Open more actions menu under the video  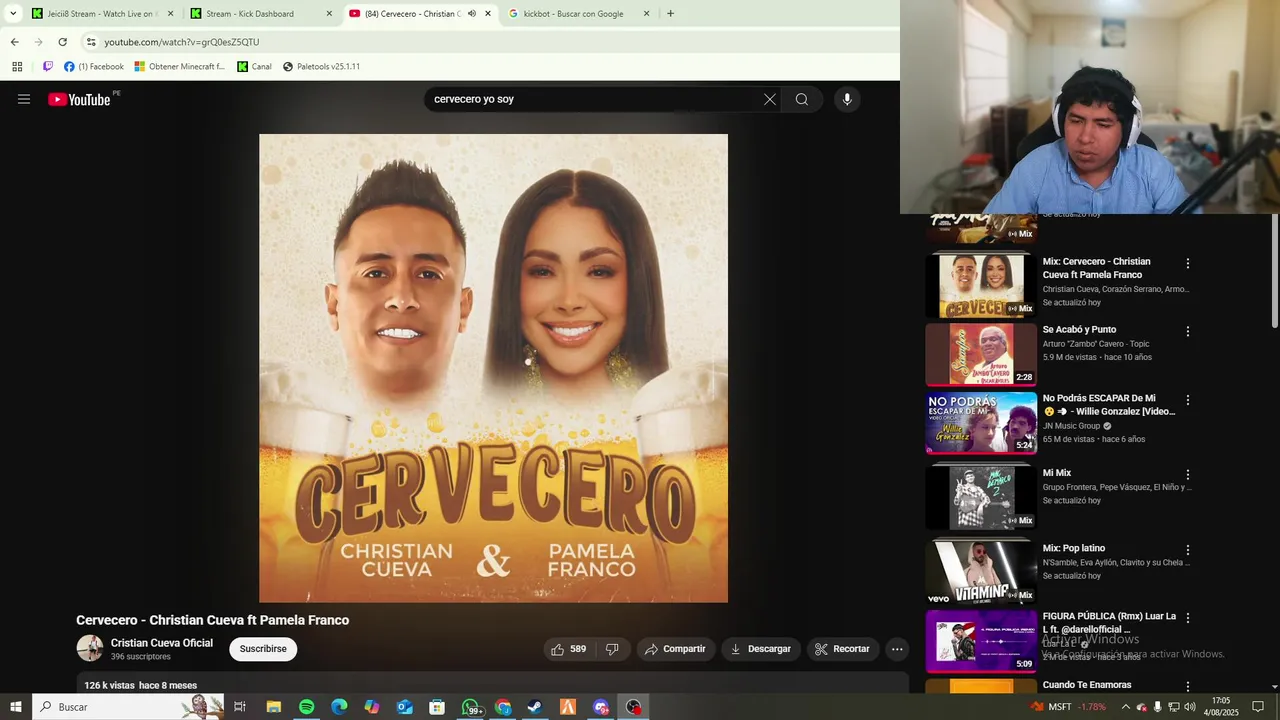click(897, 649)
